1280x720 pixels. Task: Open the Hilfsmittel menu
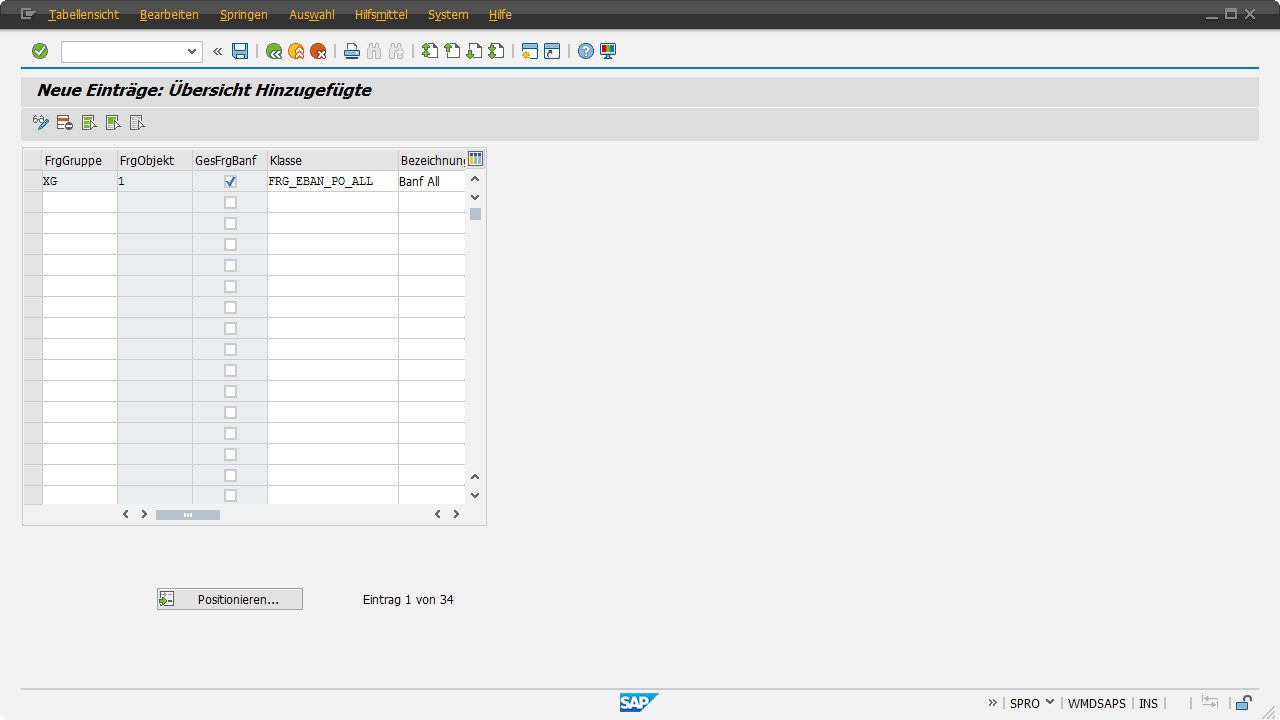380,15
